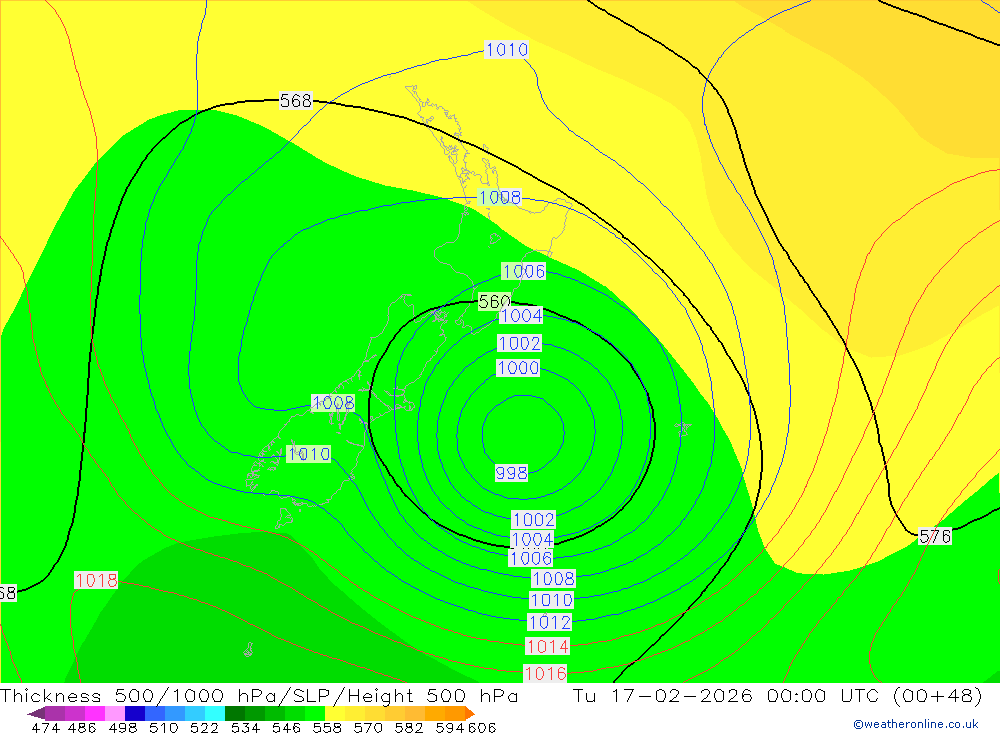Select the red 1016 isobar label

(x=545, y=673)
